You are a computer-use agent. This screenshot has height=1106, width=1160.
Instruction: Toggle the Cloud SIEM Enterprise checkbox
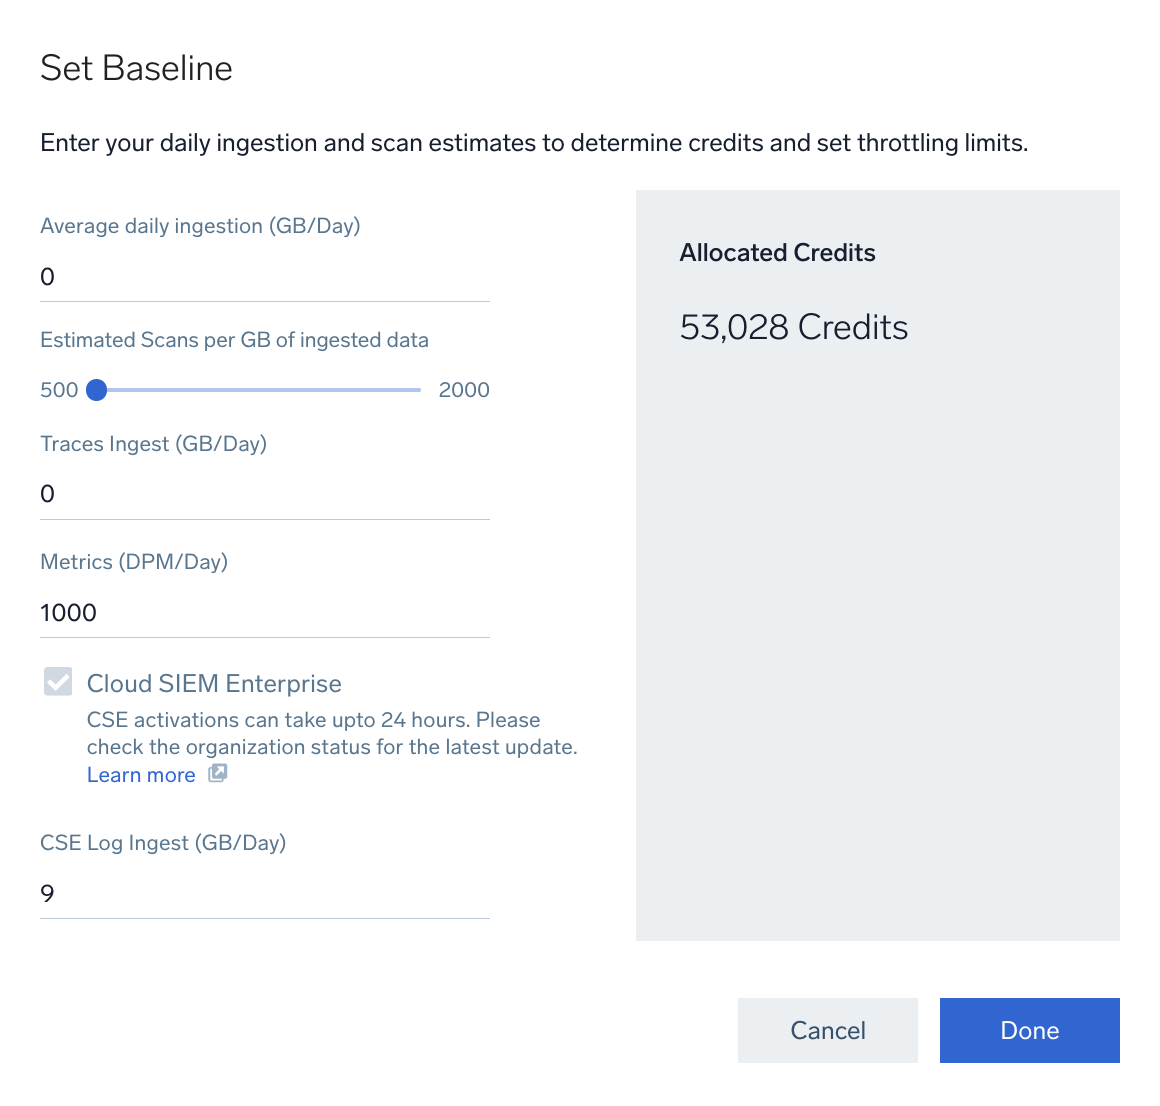tap(58, 682)
